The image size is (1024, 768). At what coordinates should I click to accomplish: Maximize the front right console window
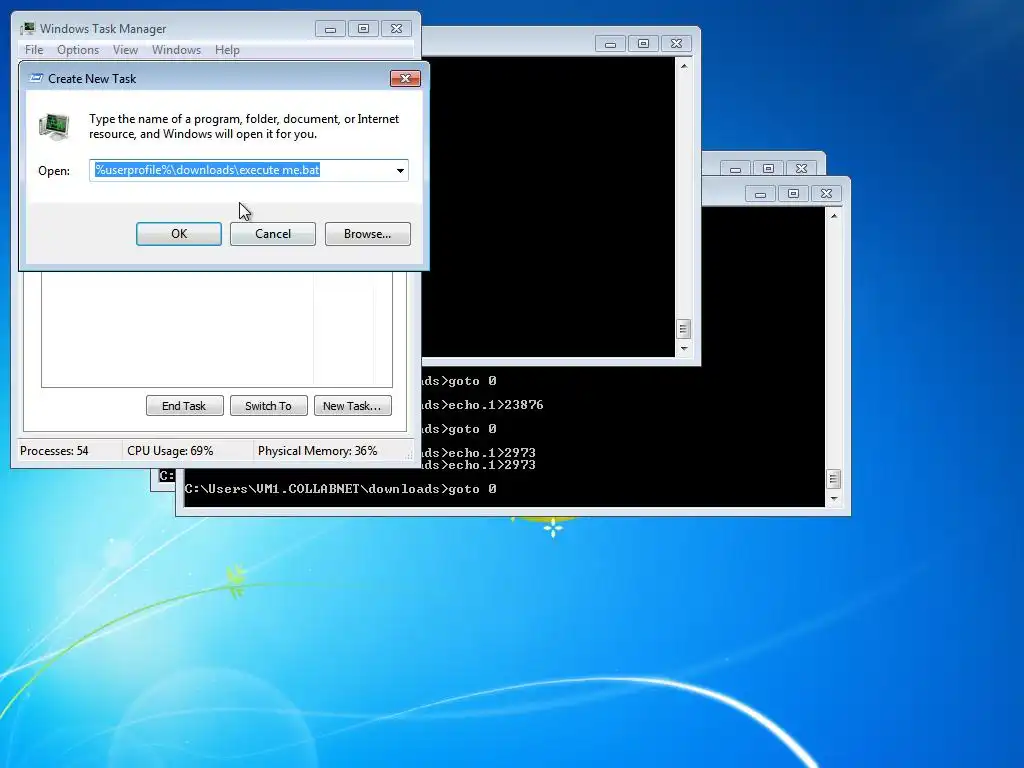(x=793, y=194)
